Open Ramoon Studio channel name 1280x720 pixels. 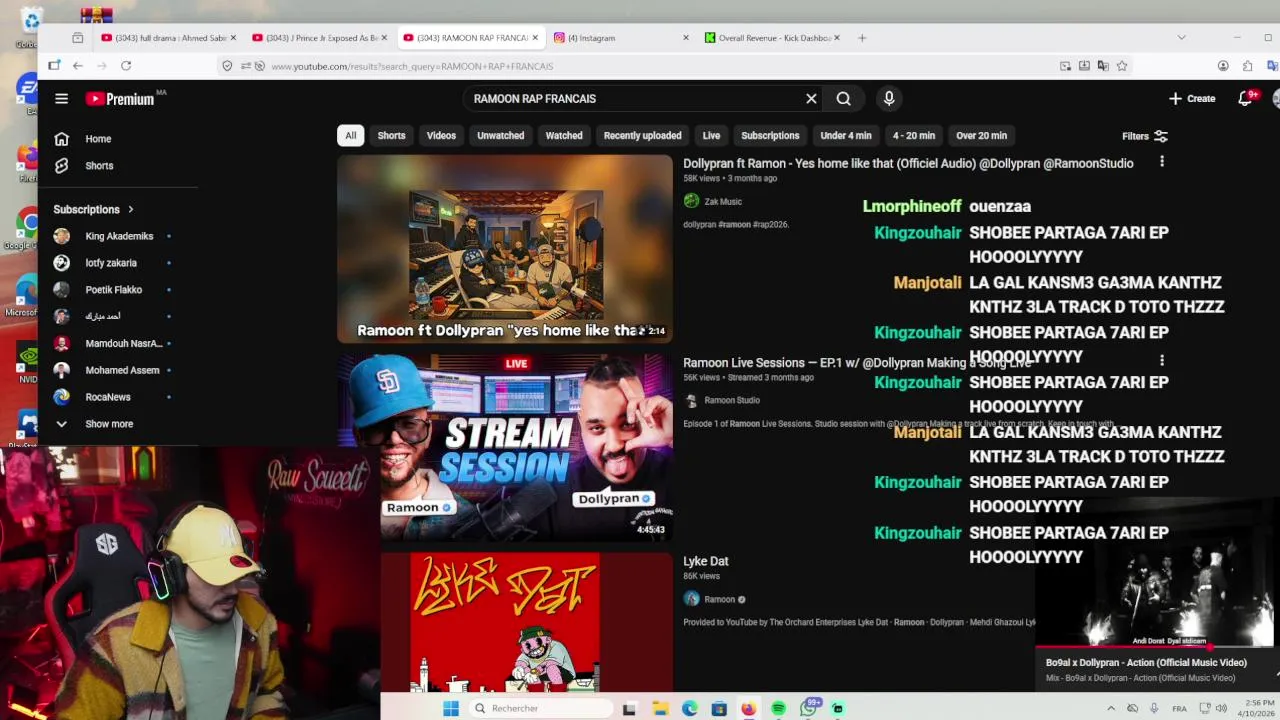tap(732, 400)
